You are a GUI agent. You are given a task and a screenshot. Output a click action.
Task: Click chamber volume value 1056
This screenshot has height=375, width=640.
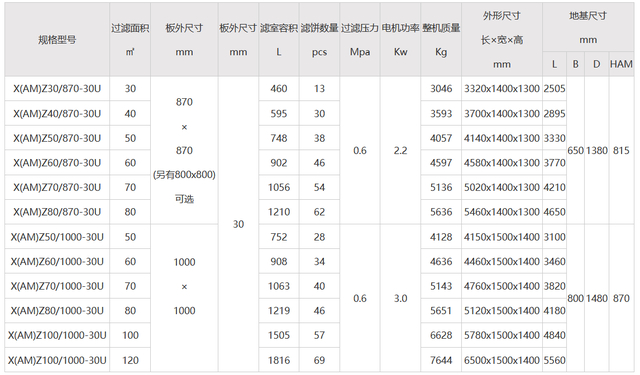click(279, 187)
